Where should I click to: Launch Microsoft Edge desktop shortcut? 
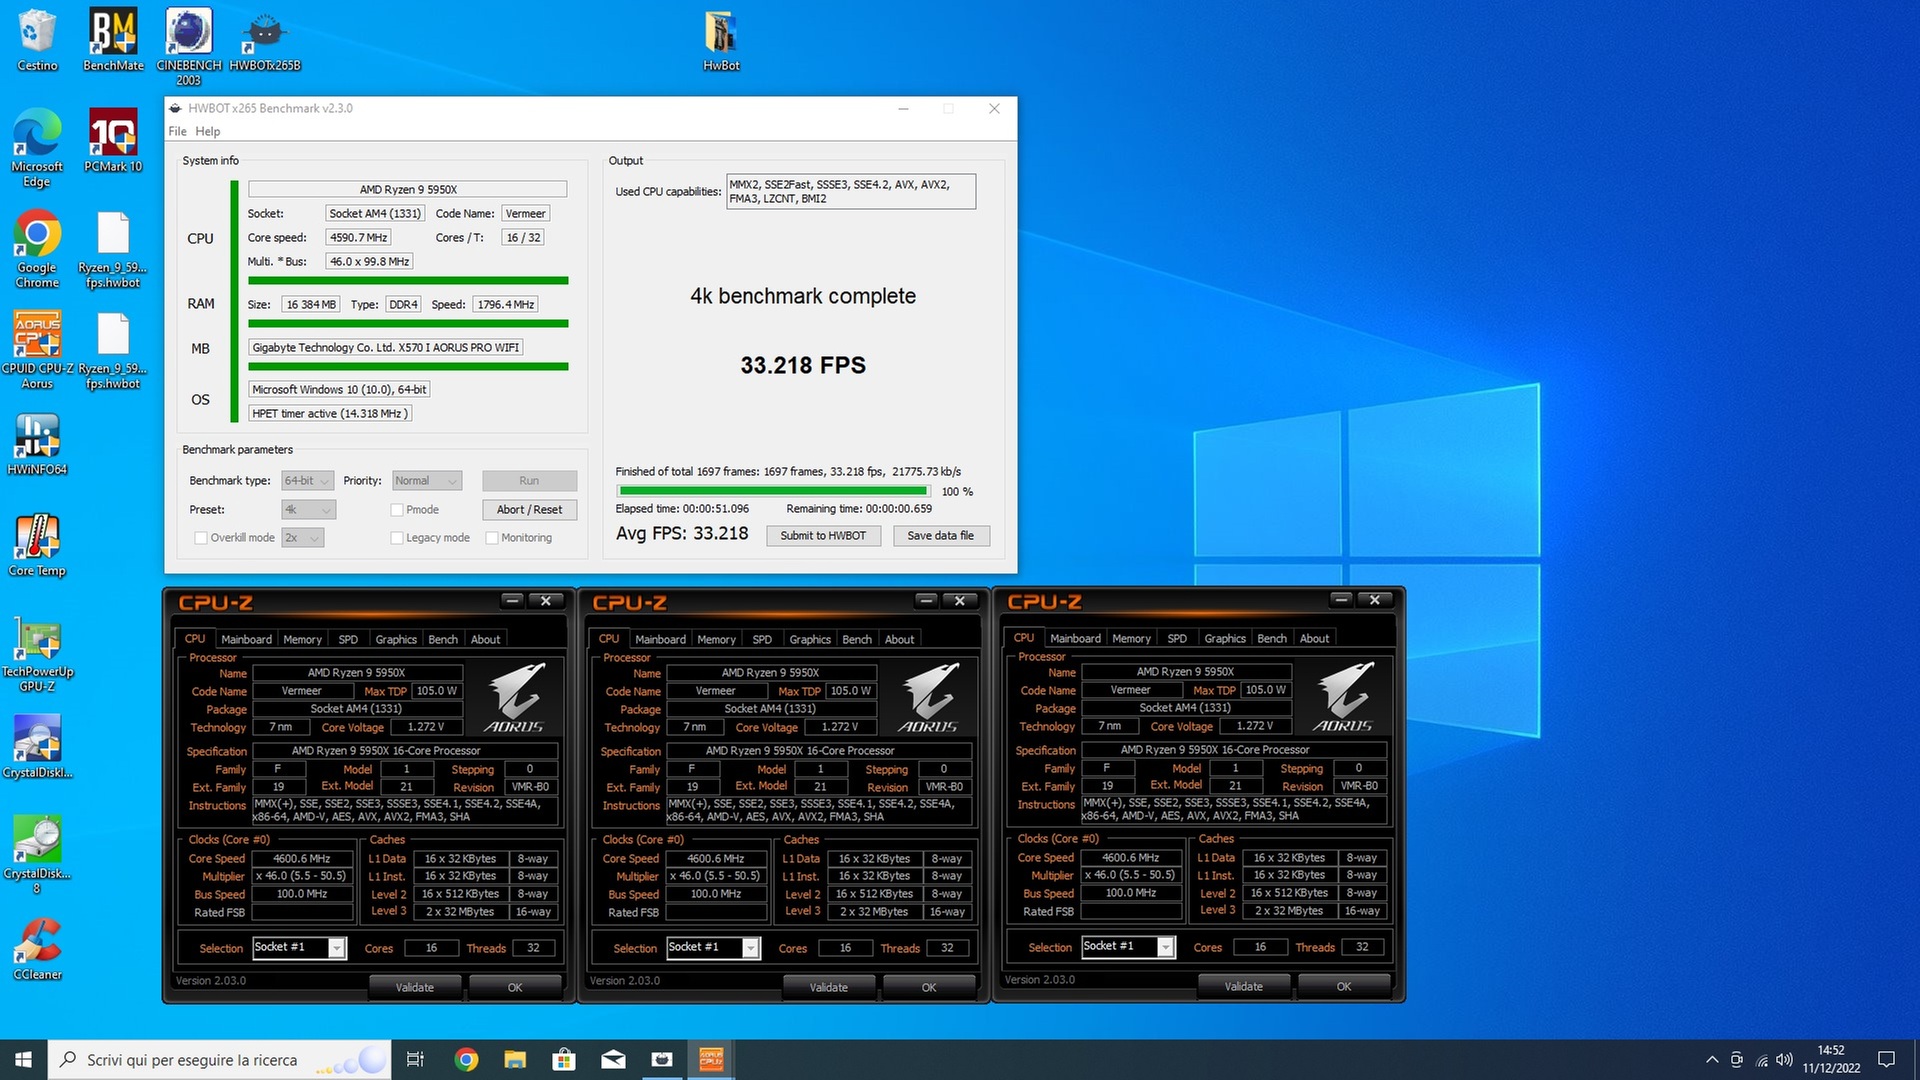pyautogui.click(x=37, y=148)
